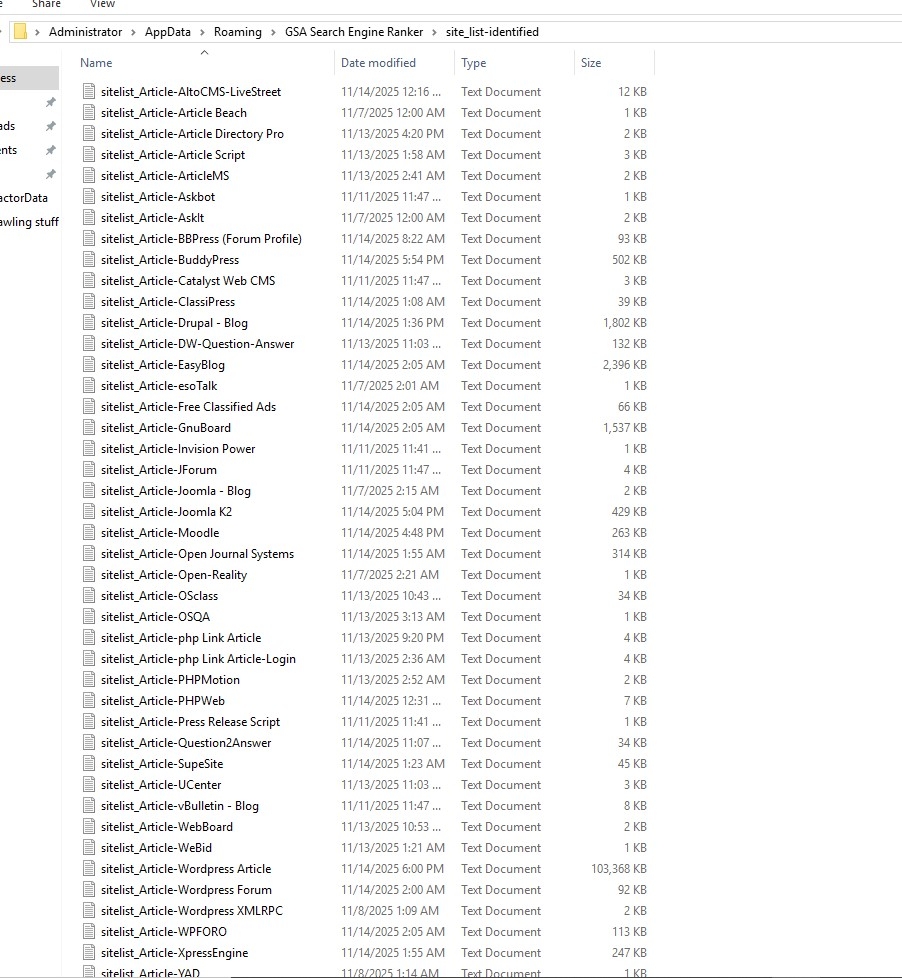Sort the list by Size column
The height and width of the screenshot is (978, 902).
[591, 63]
